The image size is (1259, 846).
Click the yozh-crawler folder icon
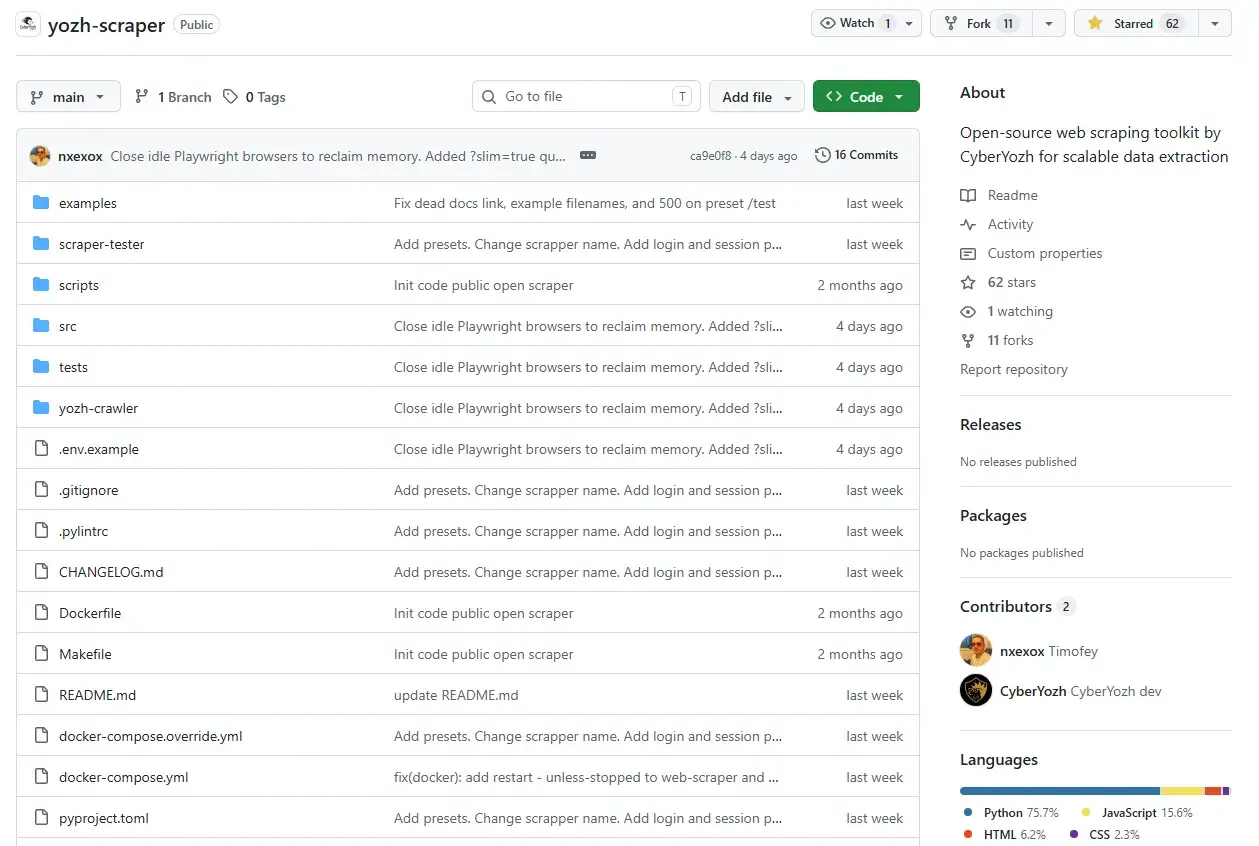click(x=41, y=408)
